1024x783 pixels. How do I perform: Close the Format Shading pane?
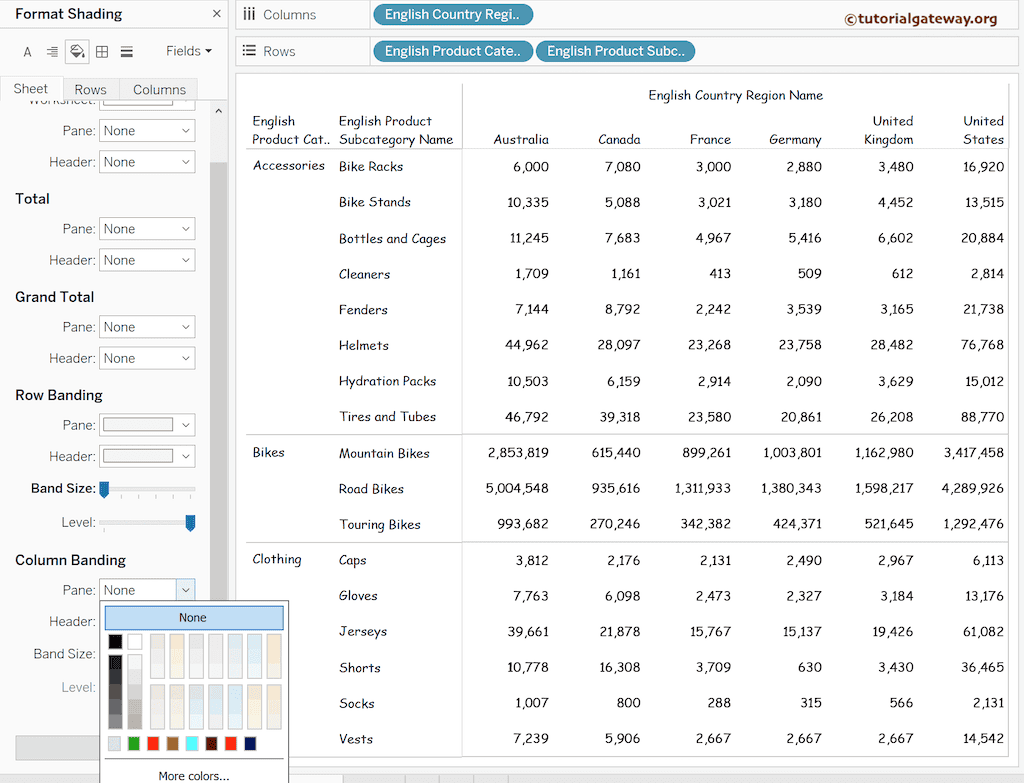pos(216,14)
